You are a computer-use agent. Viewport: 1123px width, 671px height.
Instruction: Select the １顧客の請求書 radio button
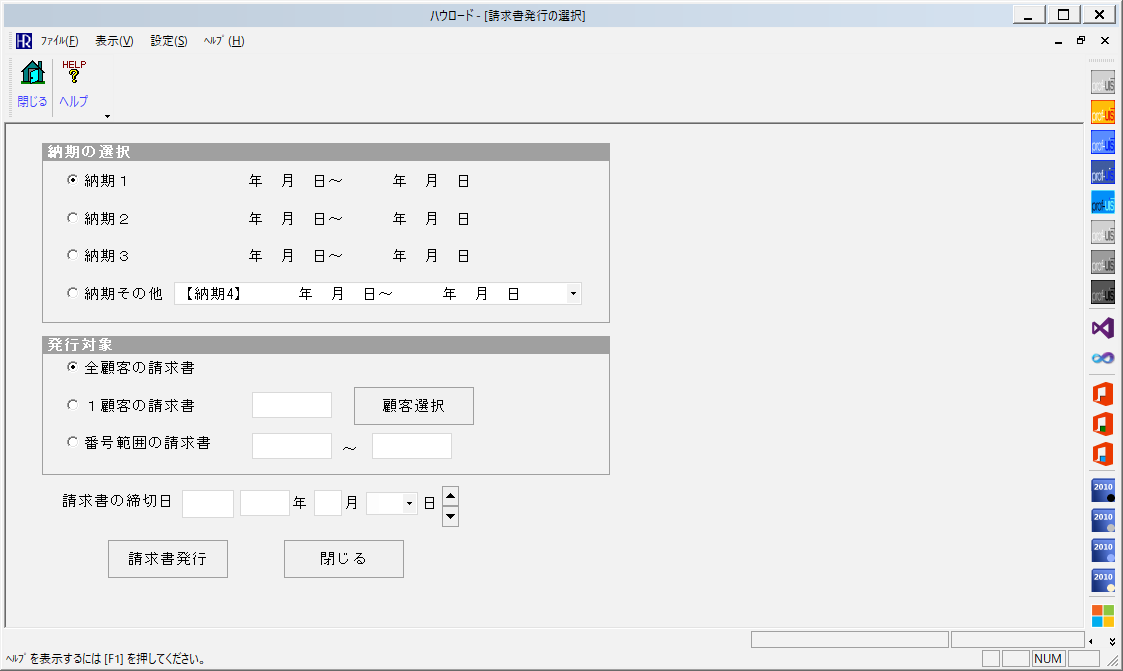(x=72, y=405)
